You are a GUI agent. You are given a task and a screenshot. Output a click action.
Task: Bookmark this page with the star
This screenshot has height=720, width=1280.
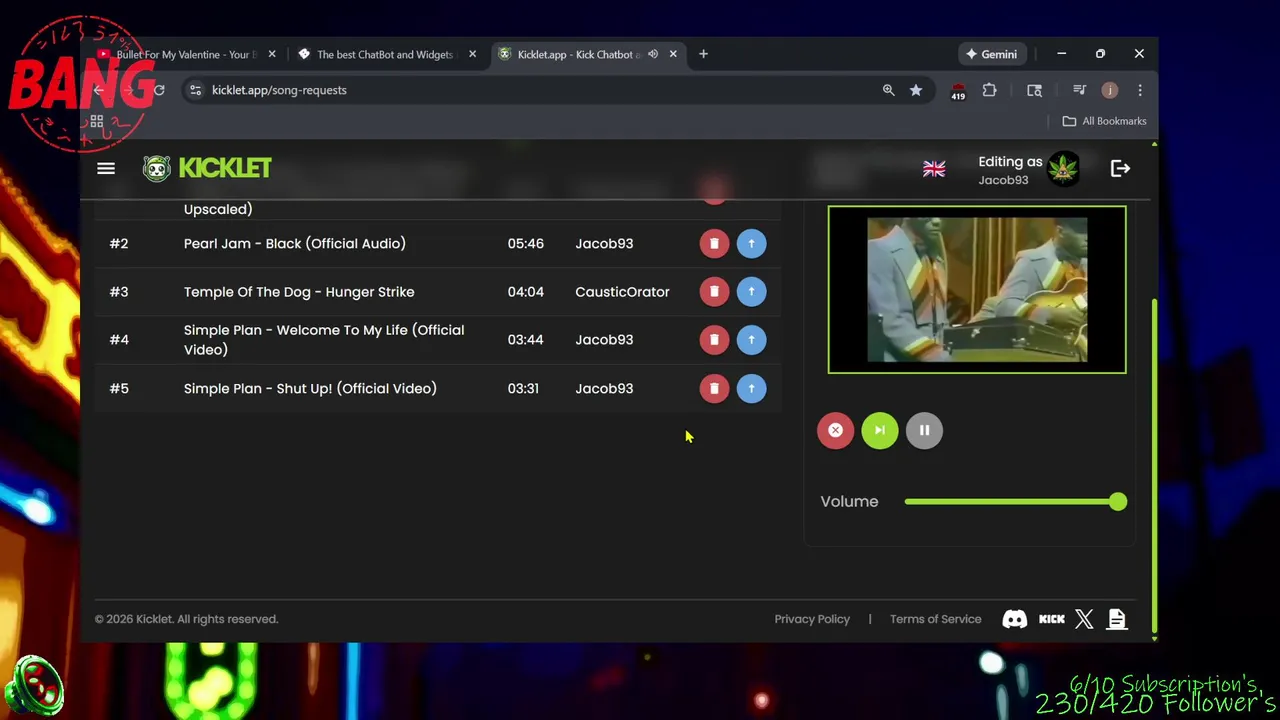(x=916, y=90)
